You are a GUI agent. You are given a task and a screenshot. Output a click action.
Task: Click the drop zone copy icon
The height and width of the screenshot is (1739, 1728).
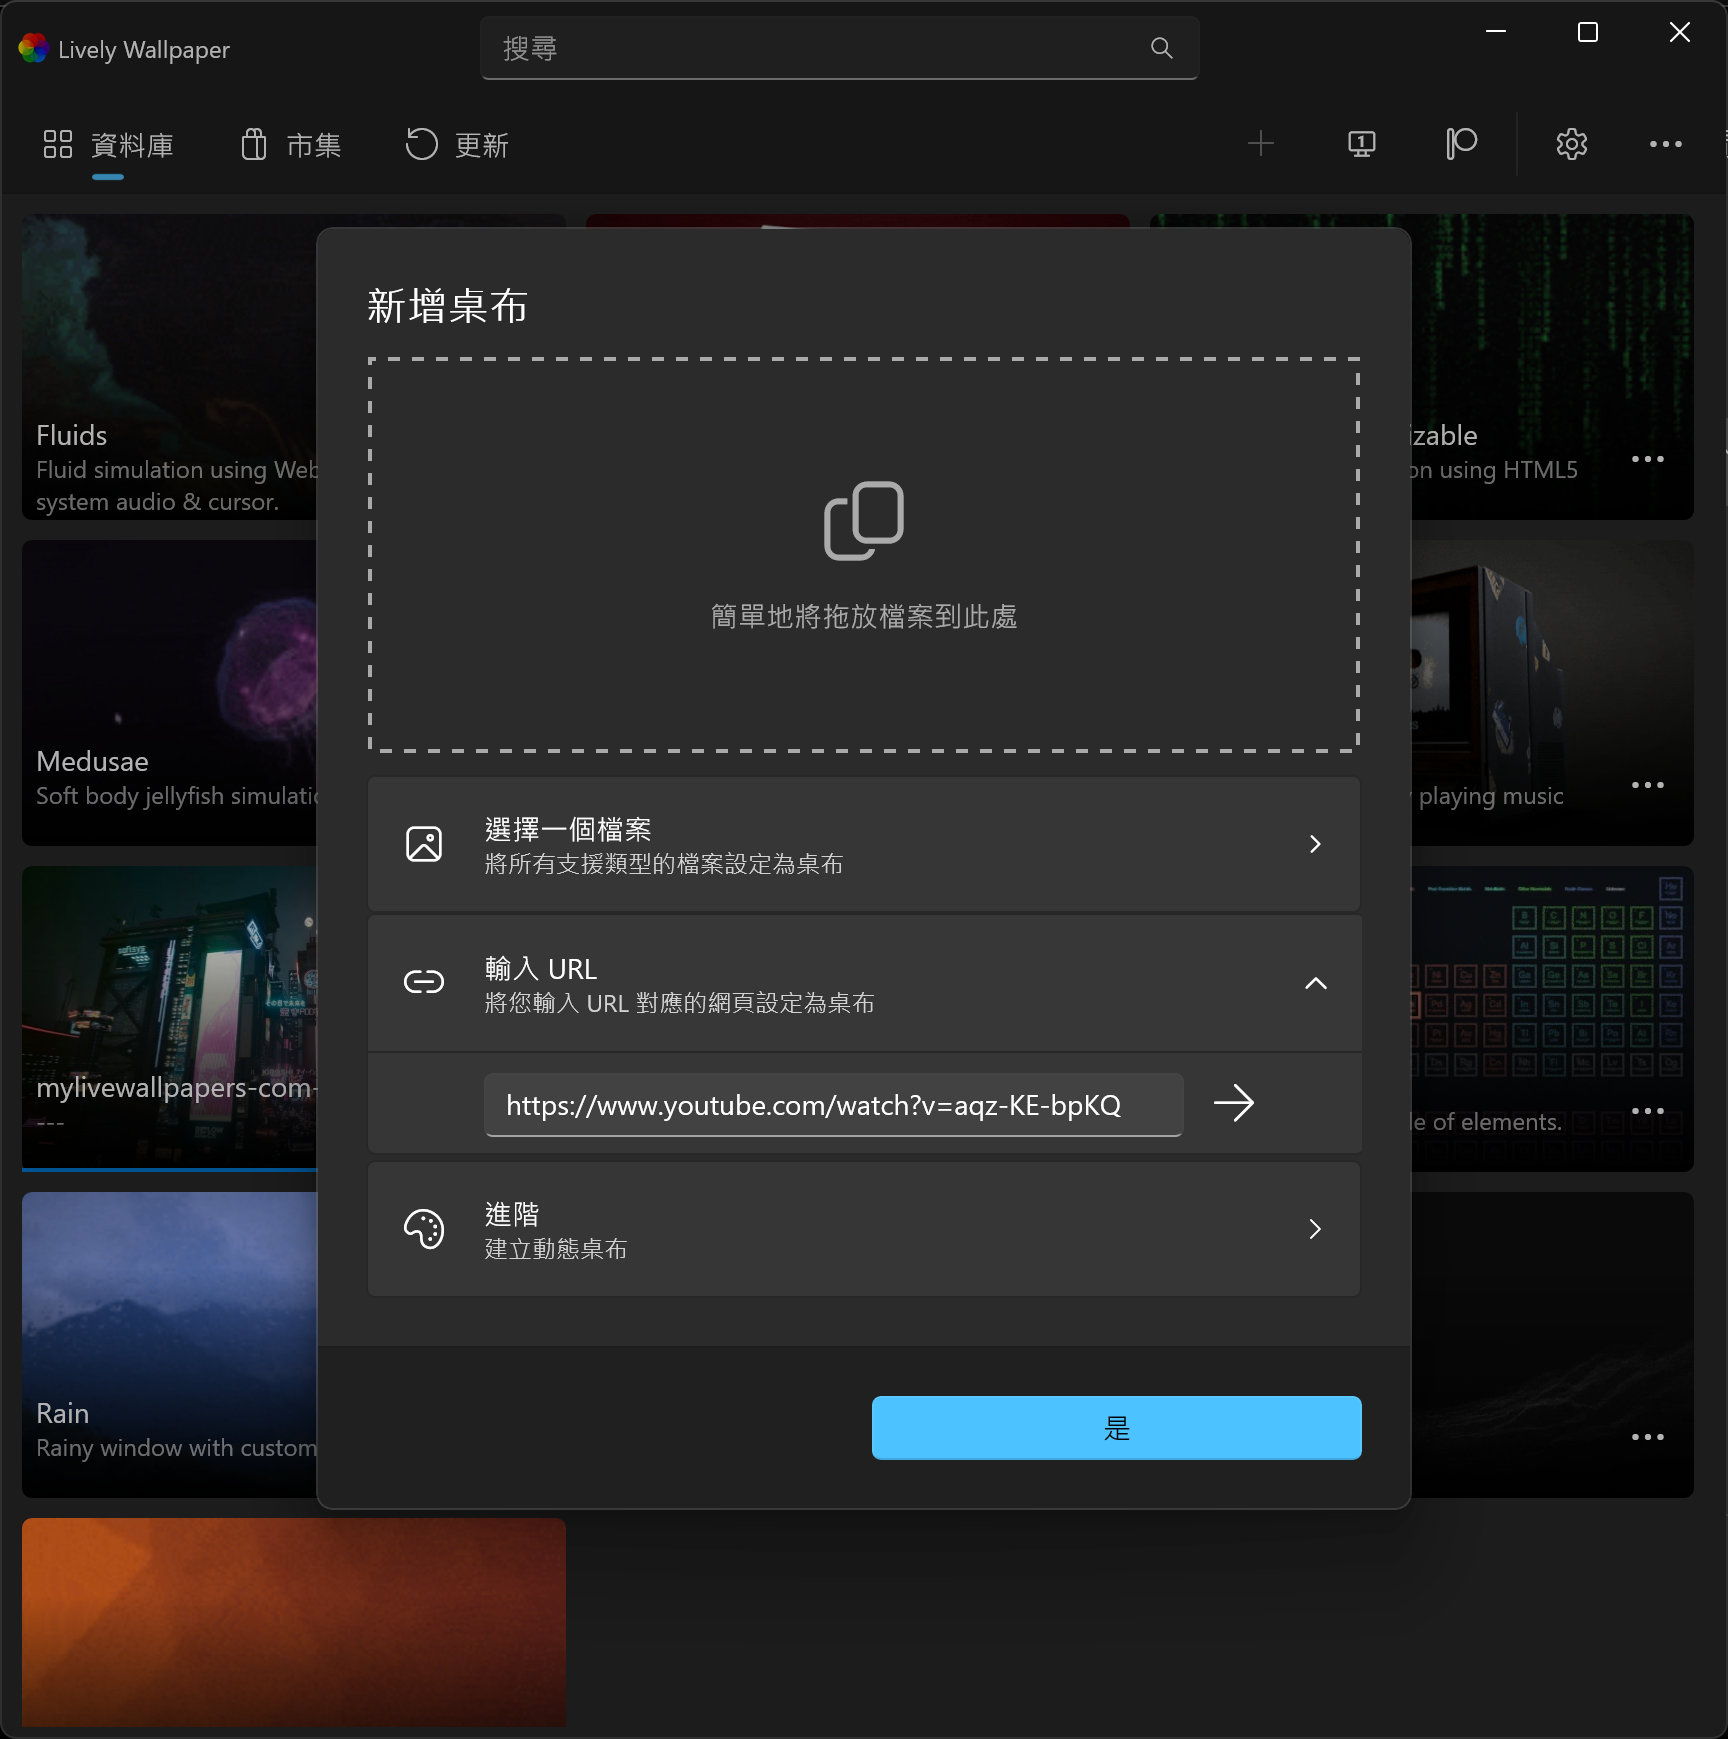864,521
